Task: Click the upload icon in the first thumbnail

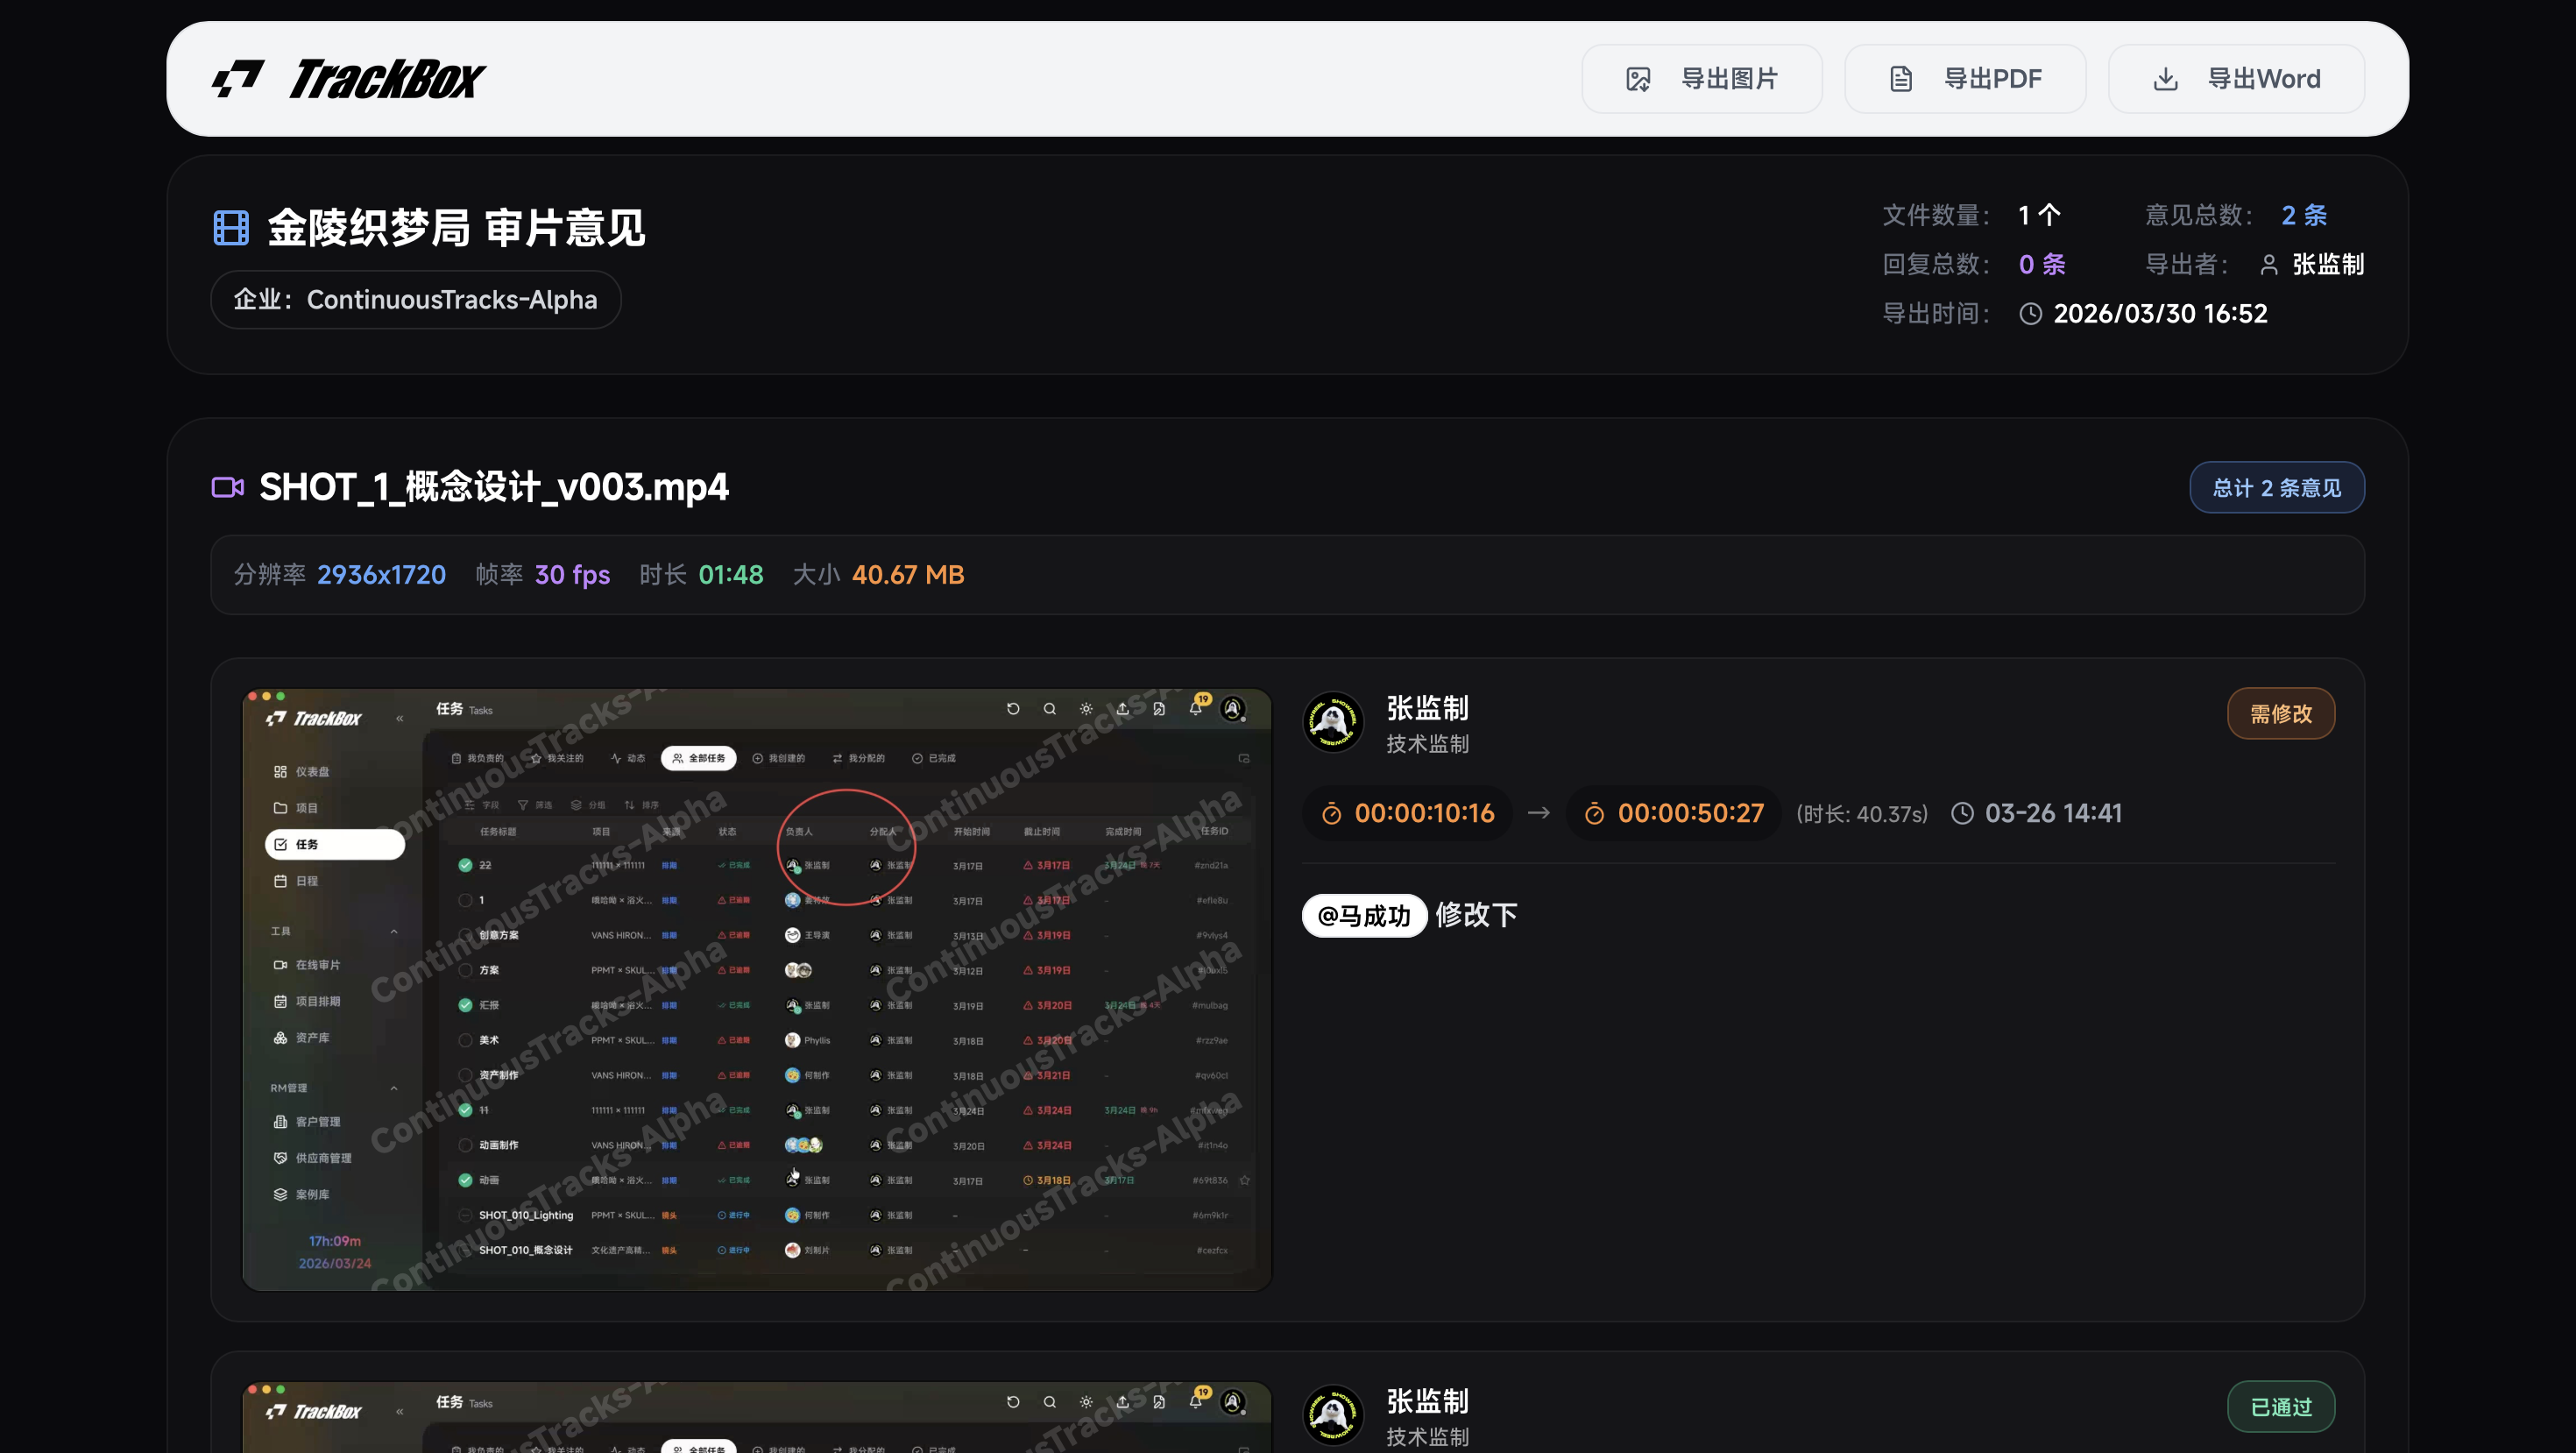Action: tap(1123, 709)
